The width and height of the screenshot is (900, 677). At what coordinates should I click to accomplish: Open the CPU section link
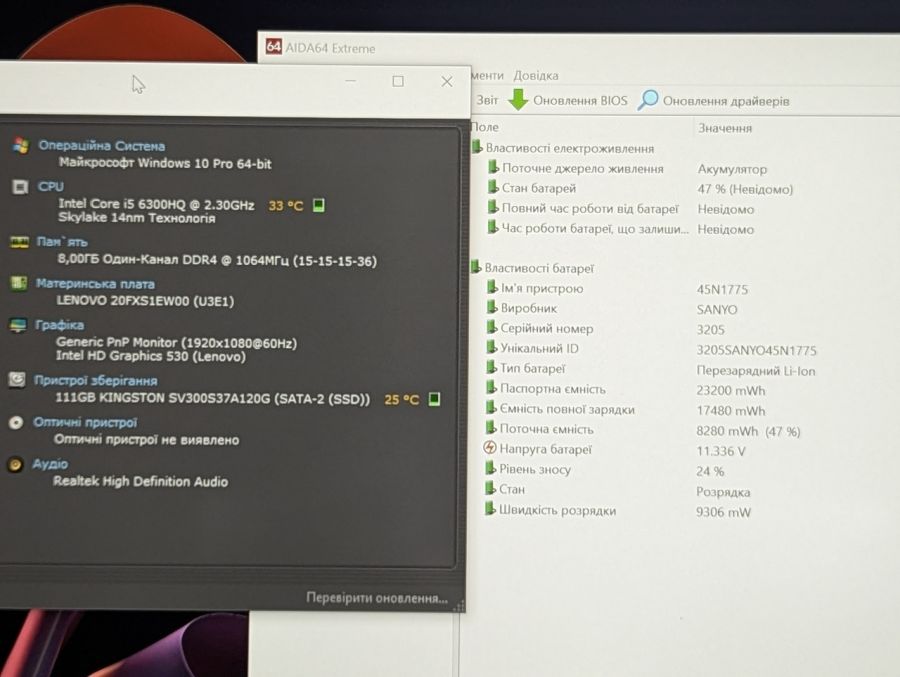point(51,187)
